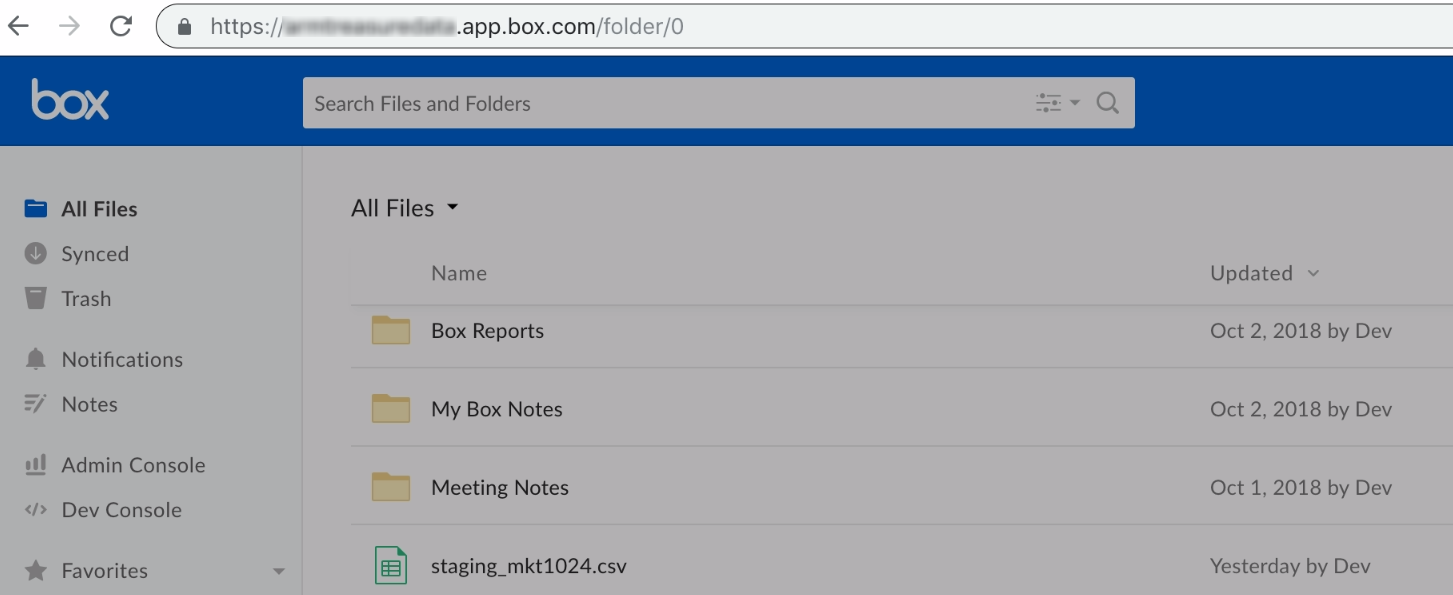Reload the page with browser refresh button
Viewport: 1453px width, 595px height.
(x=121, y=26)
